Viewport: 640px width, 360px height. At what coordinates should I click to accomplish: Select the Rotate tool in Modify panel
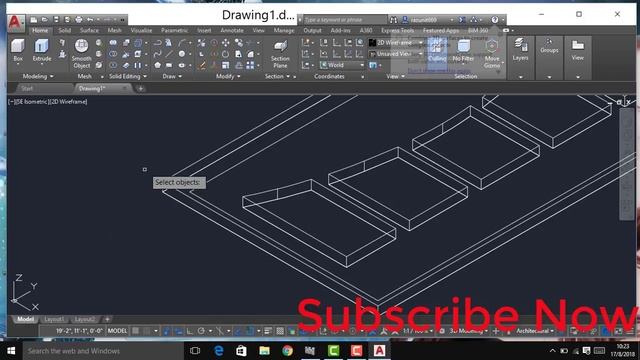[x=225, y=54]
